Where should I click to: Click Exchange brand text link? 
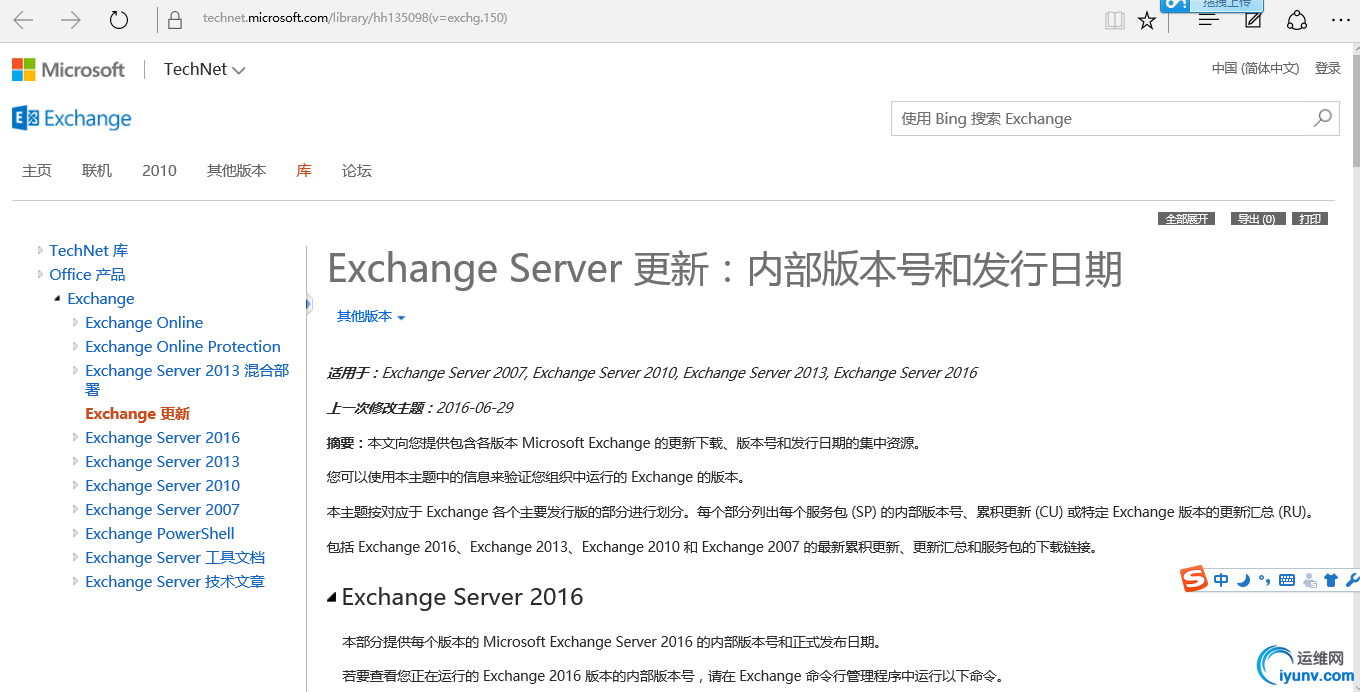(x=88, y=119)
